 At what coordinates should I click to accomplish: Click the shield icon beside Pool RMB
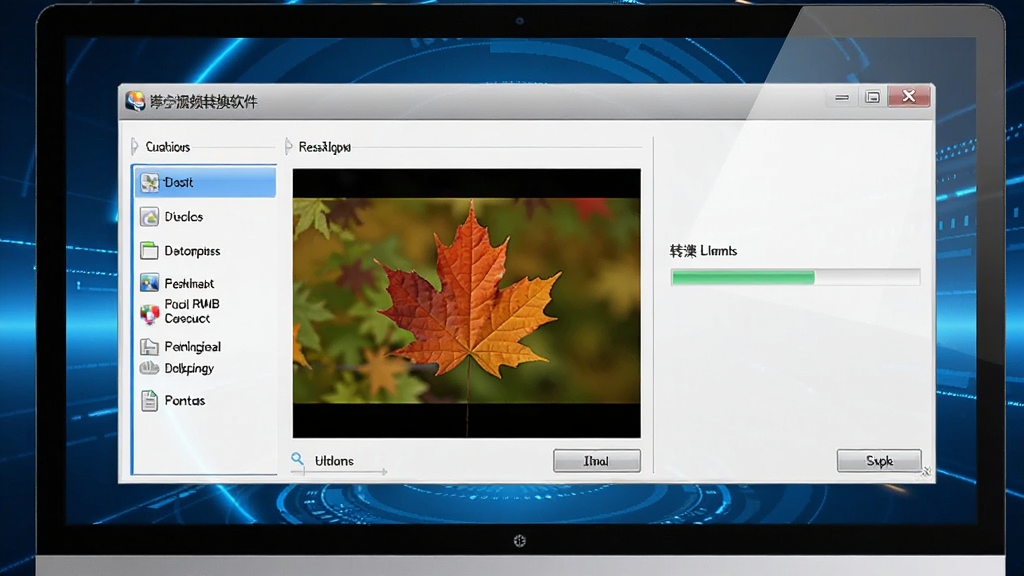(150, 313)
